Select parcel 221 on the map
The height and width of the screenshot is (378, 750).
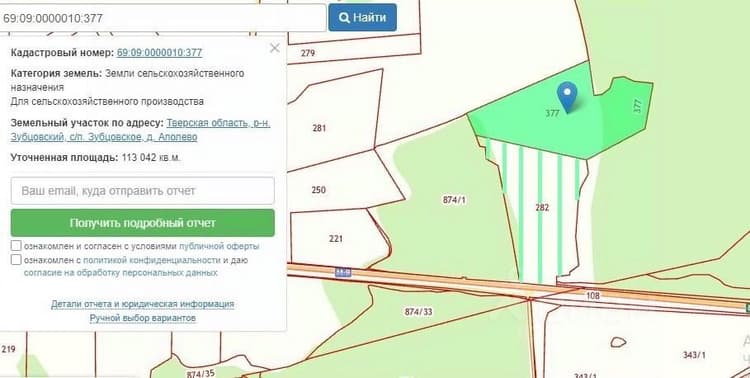[336, 238]
